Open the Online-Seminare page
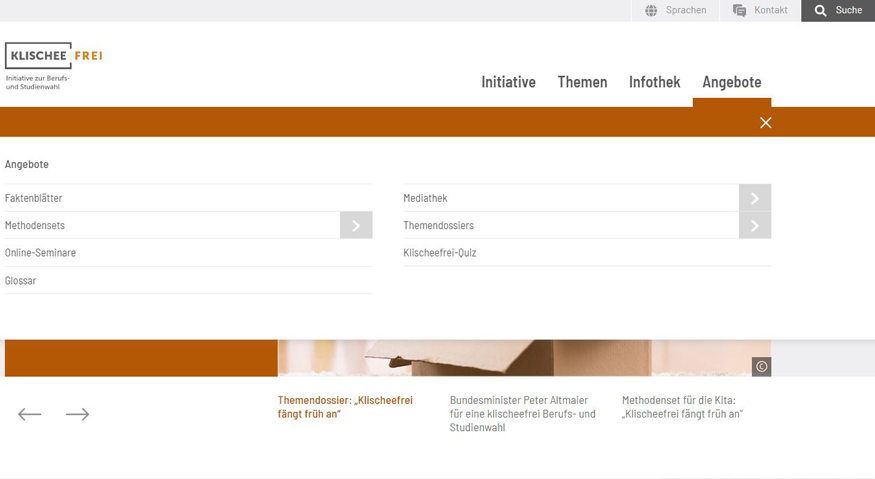The height and width of the screenshot is (479, 875). 40,253
